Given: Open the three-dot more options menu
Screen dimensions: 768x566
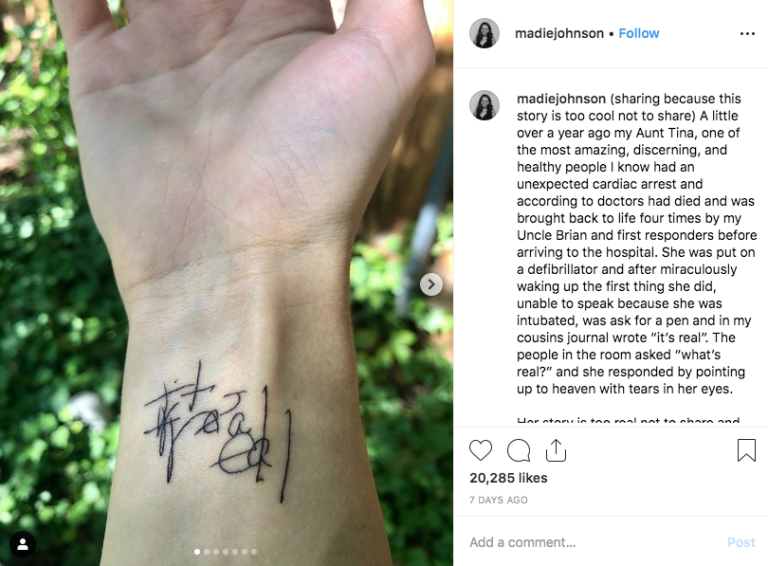Looking at the screenshot, I should 747,33.
